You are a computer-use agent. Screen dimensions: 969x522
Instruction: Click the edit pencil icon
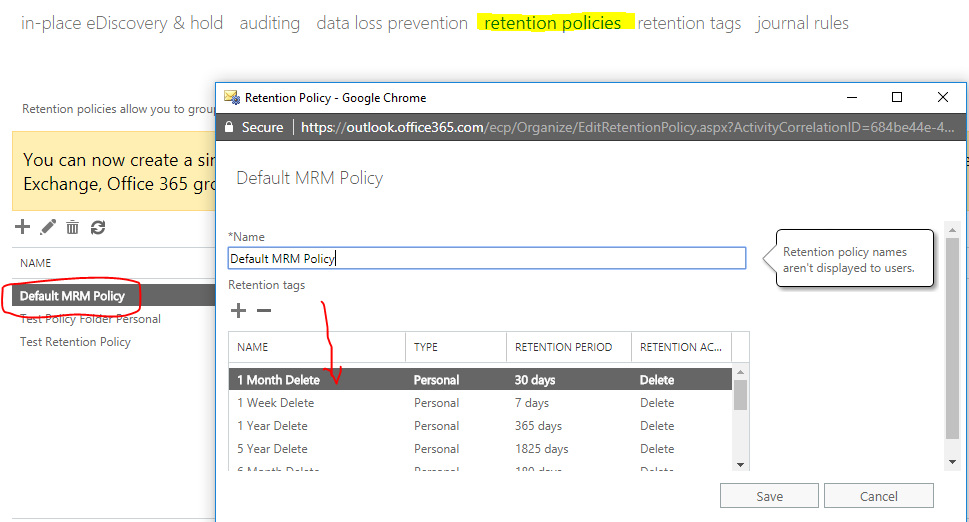48,227
